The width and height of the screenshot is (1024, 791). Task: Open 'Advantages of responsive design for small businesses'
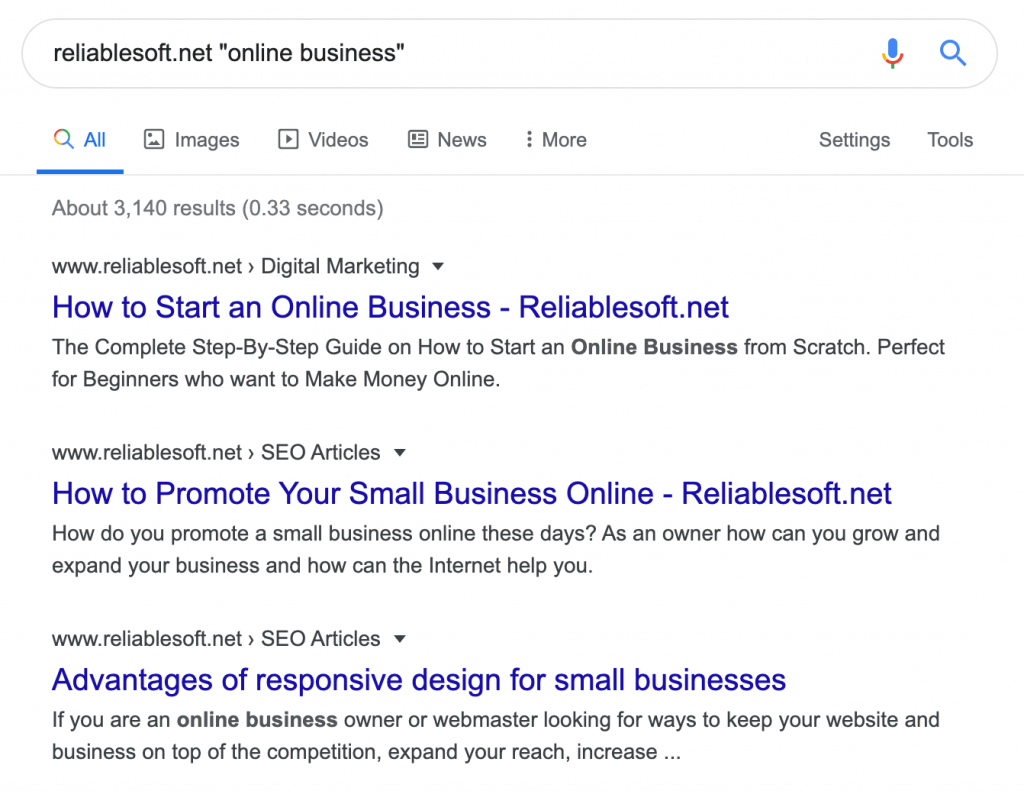click(x=418, y=679)
